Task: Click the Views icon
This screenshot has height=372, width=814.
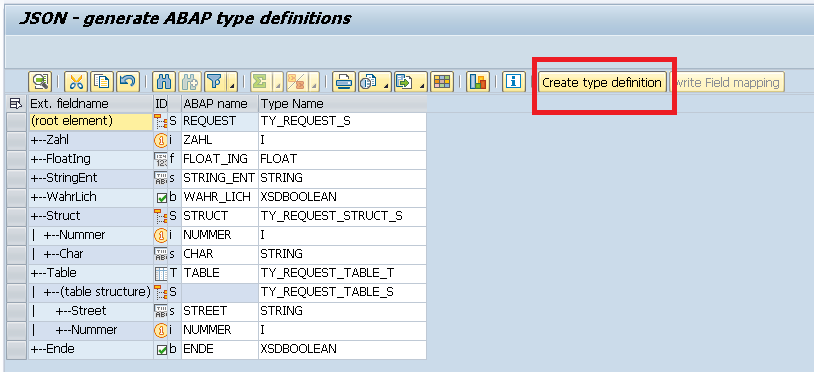Action: click(369, 82)
